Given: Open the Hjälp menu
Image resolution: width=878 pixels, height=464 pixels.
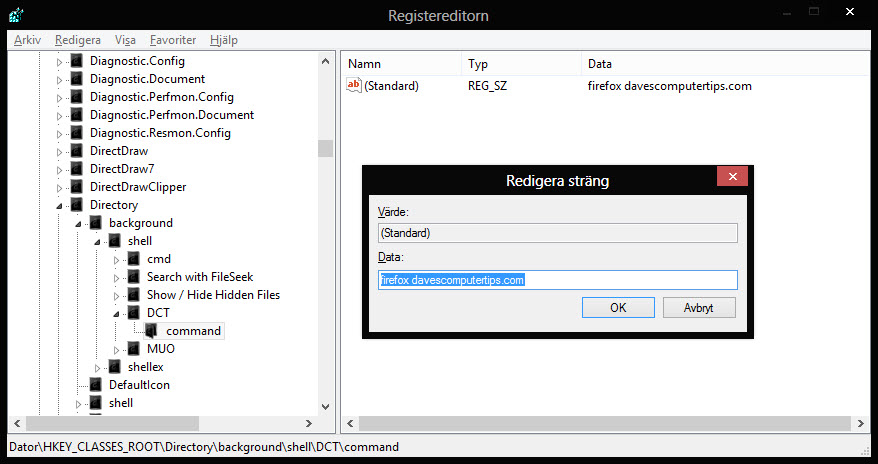Looking at the screenshot, I should coord(224,40).
